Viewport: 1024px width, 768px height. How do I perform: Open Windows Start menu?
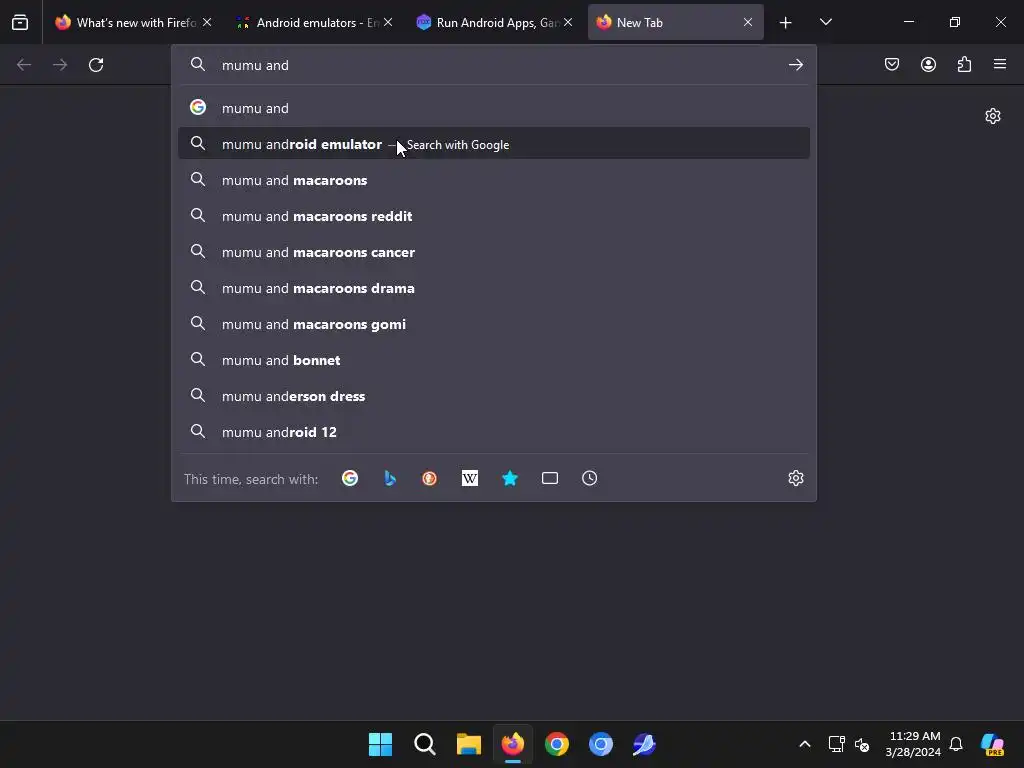[381, 744]
